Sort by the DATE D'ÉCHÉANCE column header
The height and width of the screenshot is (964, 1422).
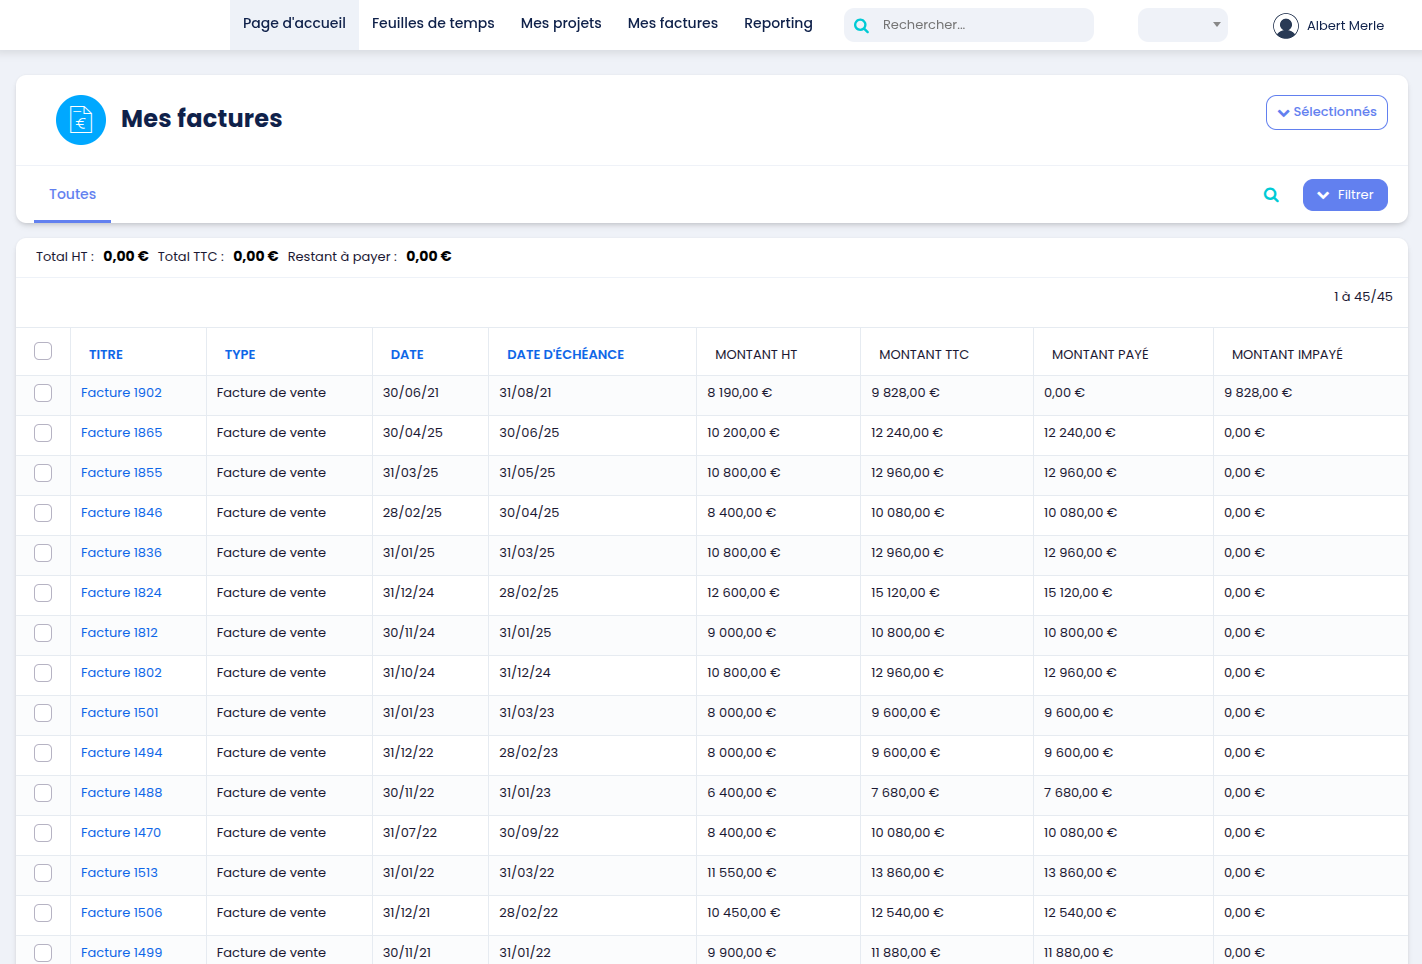point(565,355)
